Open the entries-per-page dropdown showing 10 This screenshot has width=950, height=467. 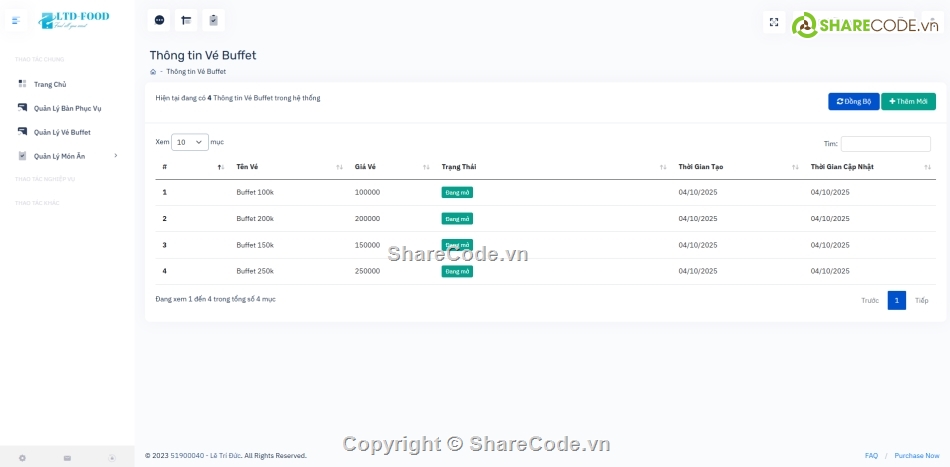click(189, 142)
